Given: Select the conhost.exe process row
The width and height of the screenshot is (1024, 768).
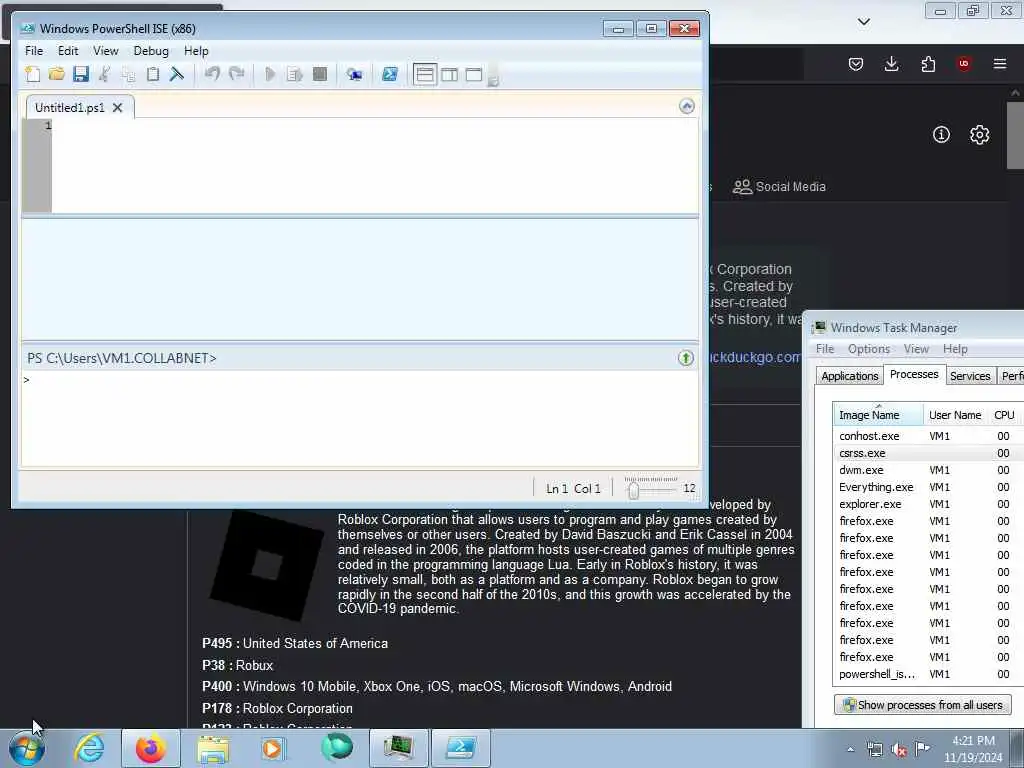Looking at the screenshot, I should (x=928, y=436).
